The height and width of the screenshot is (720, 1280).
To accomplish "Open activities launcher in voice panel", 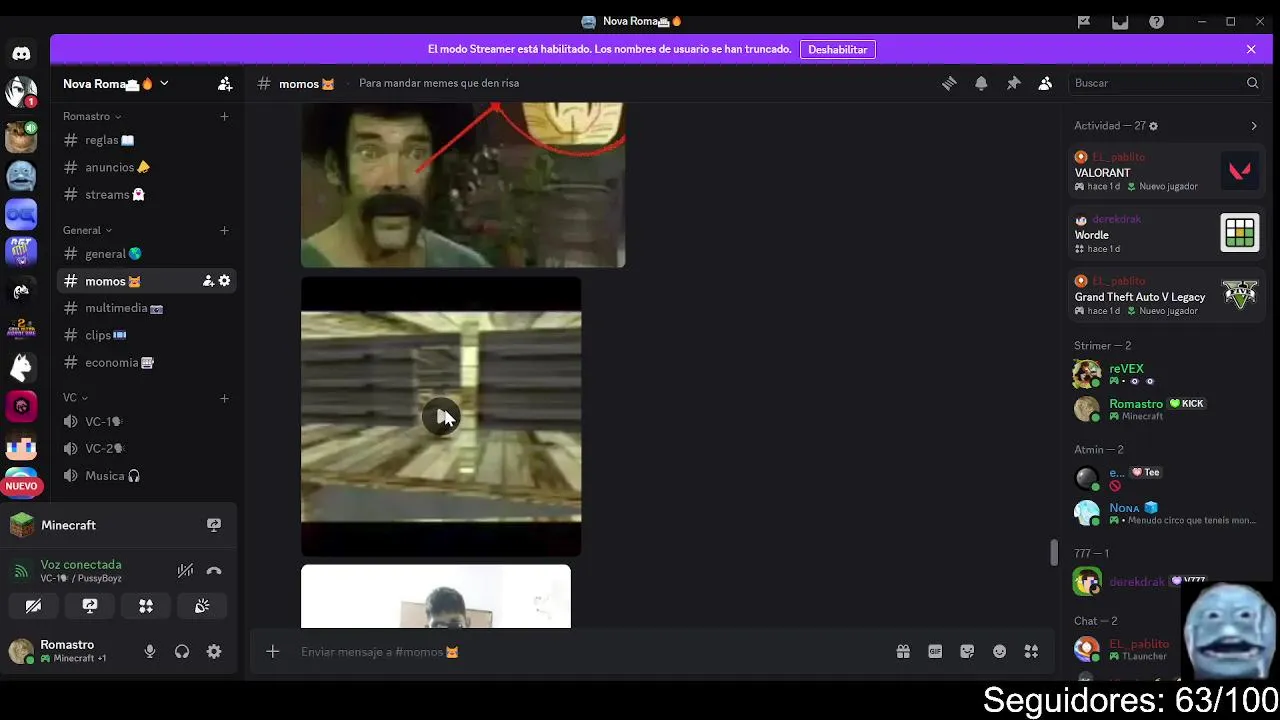I will [146, 606].
